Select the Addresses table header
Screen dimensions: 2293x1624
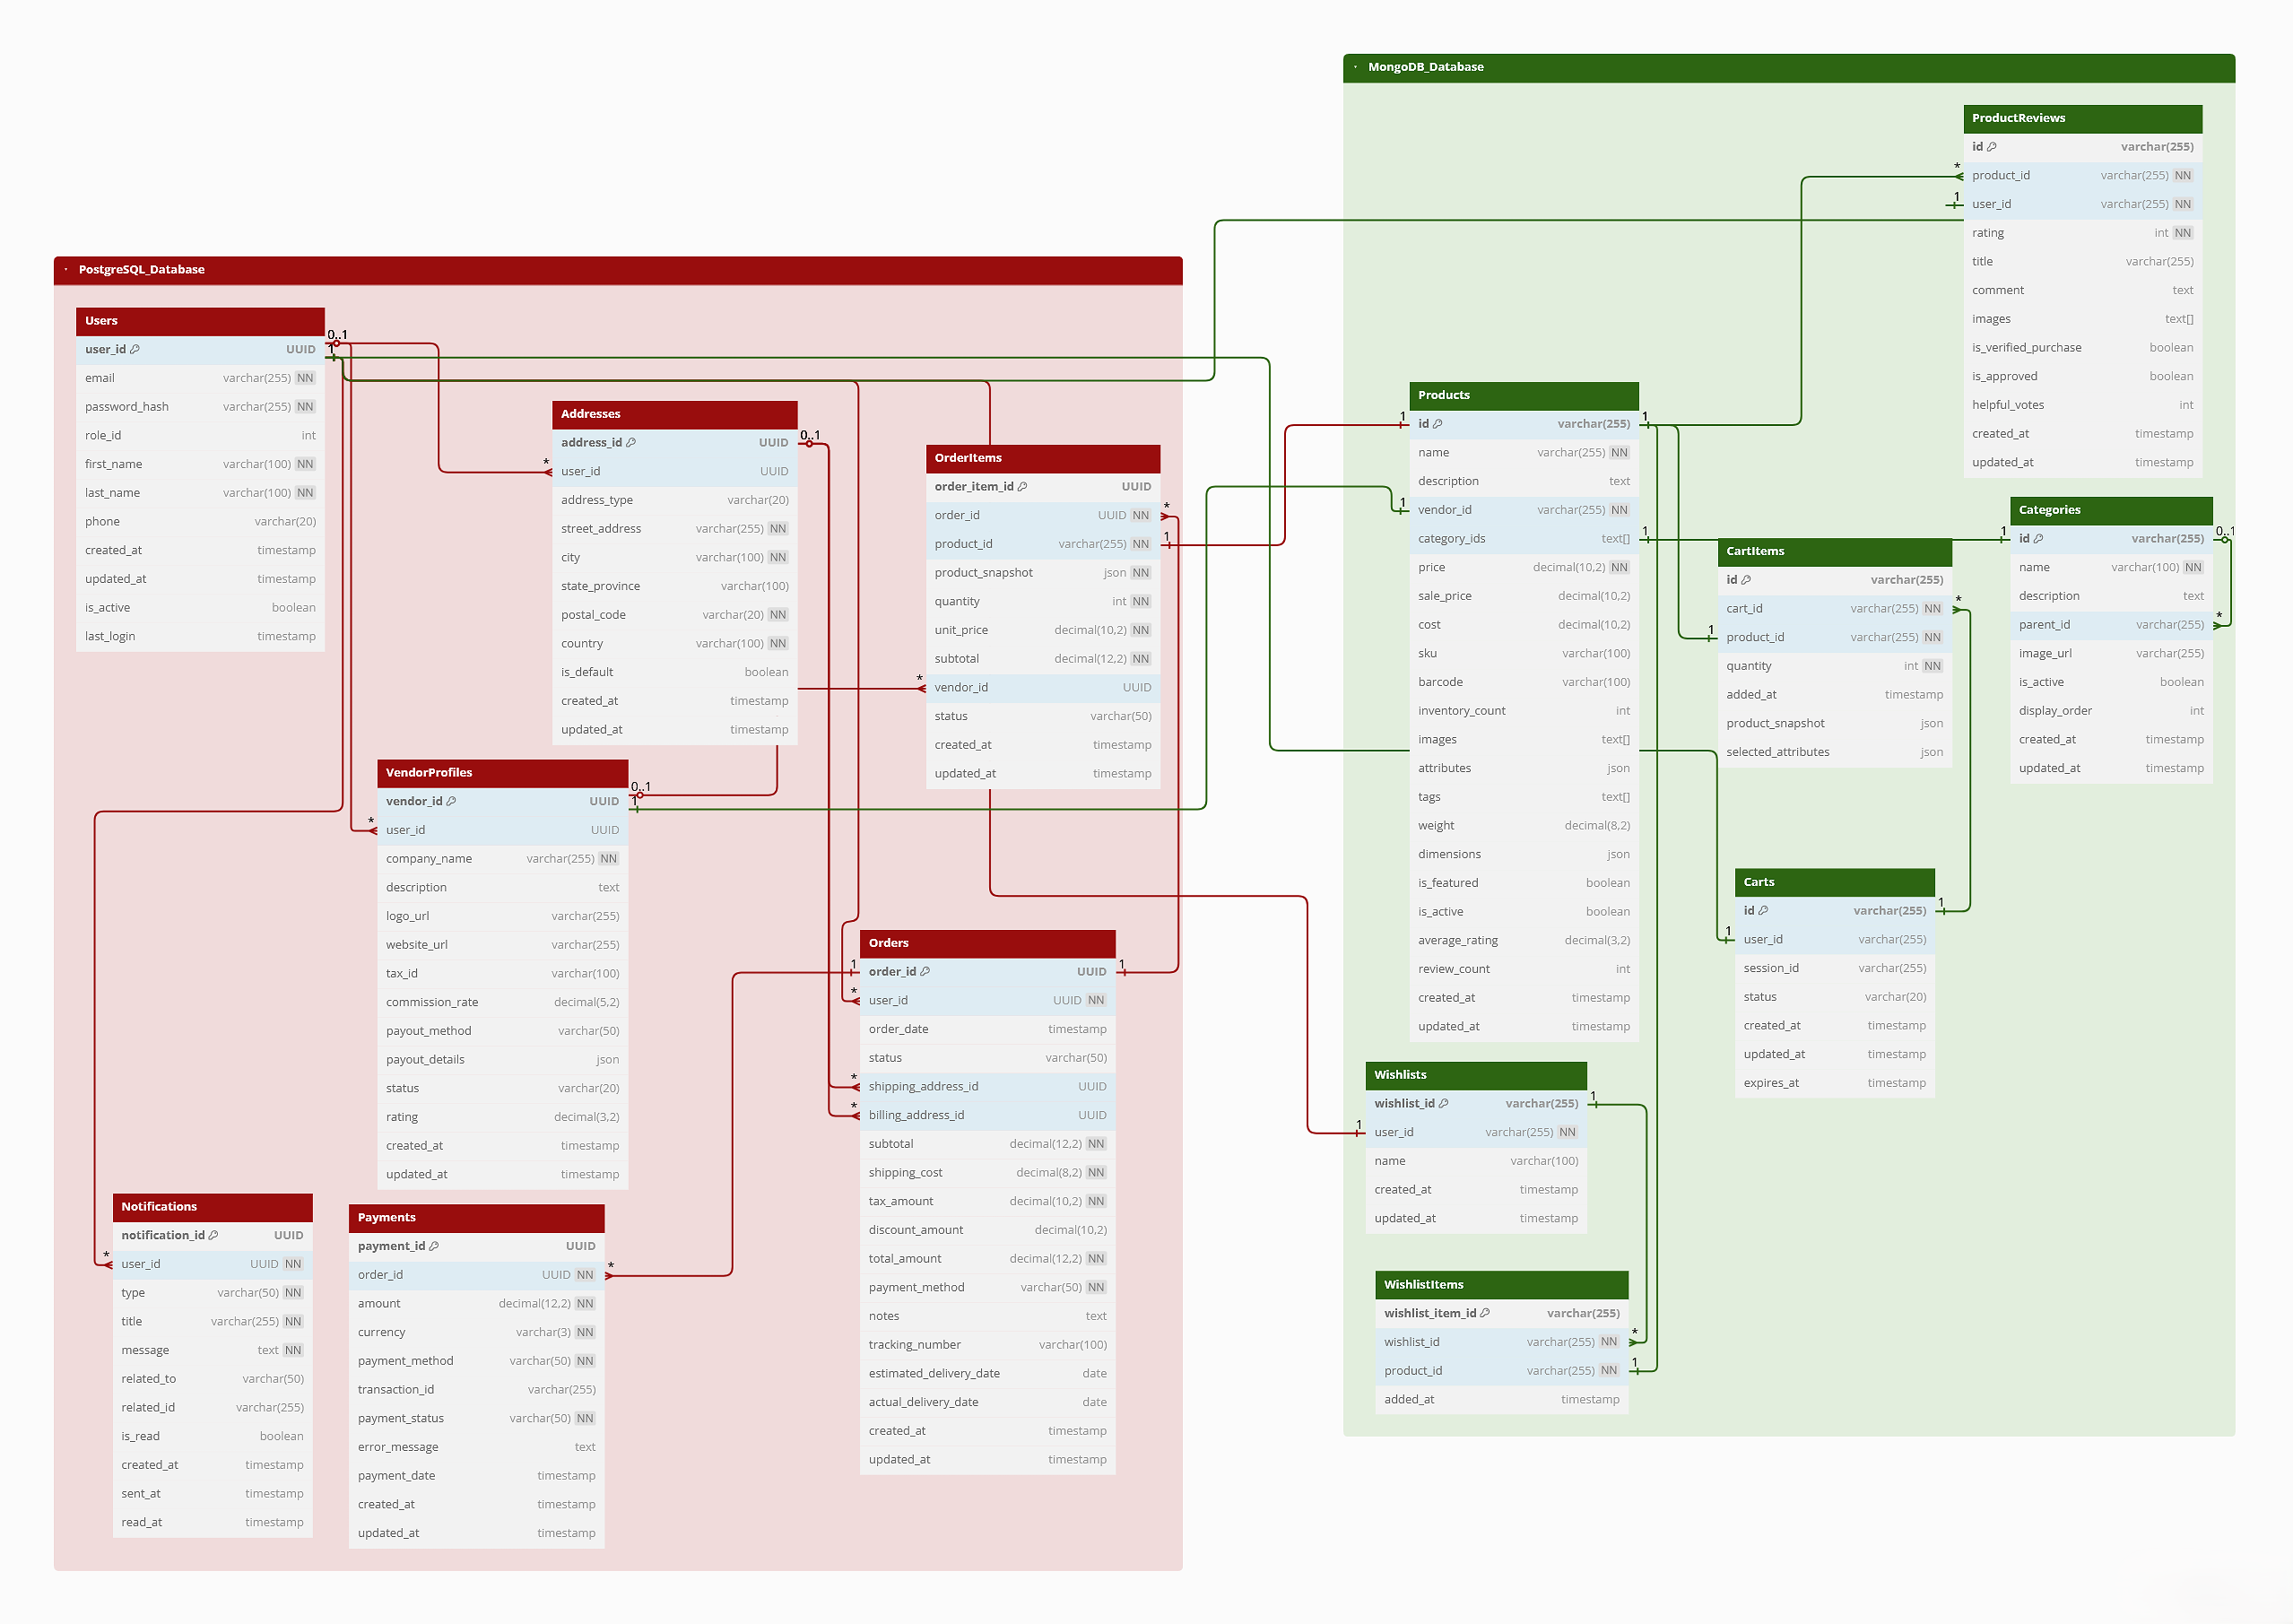click(675, 414)
